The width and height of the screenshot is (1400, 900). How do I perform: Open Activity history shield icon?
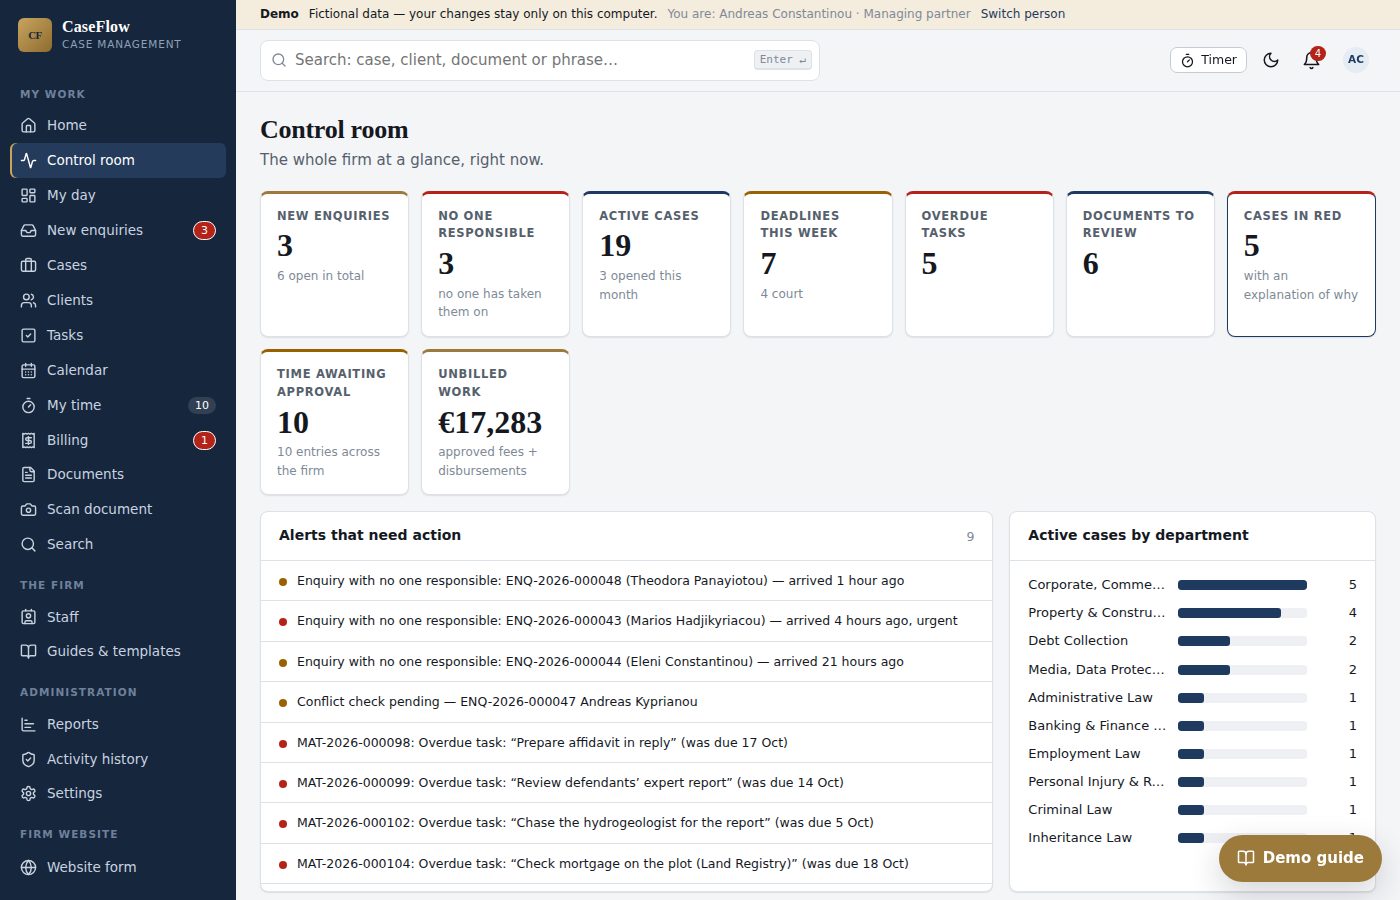pos(29,759)
